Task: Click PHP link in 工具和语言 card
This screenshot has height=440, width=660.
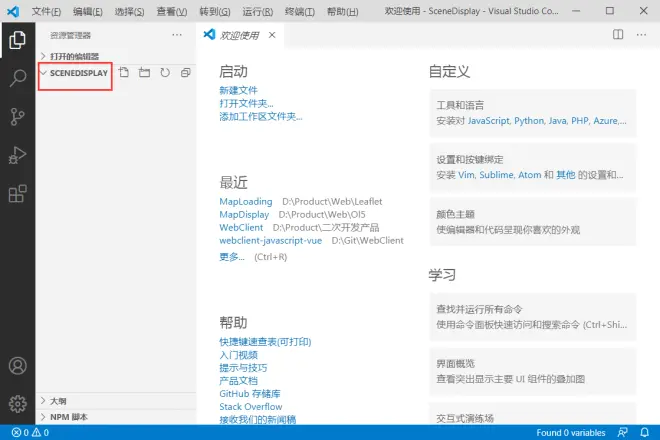Action: point(580,121)
